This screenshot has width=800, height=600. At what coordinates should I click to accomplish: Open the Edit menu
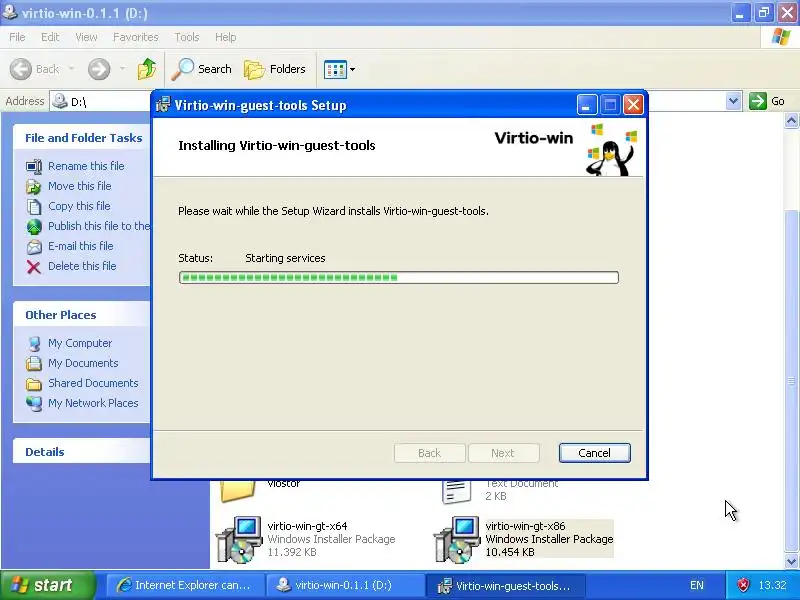50,37
